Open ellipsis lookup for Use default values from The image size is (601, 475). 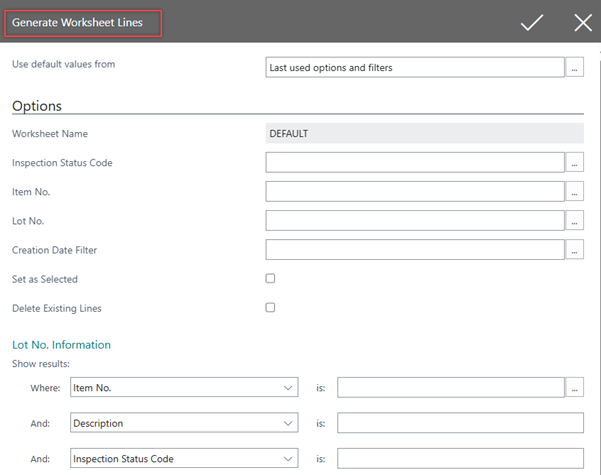click(575, 68)
